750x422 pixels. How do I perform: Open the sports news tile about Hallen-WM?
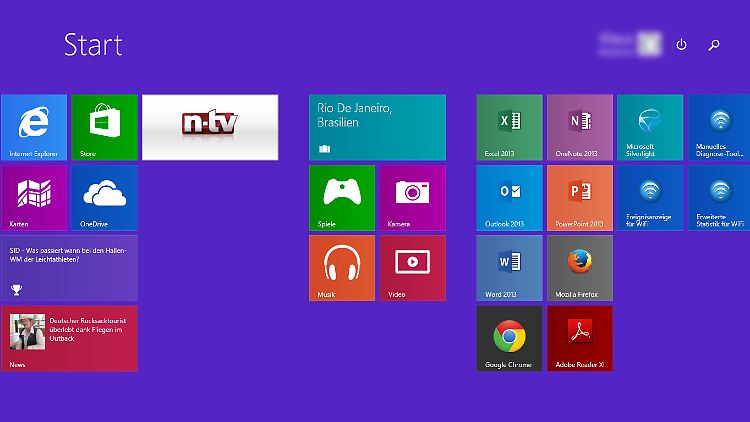click(69, 268)
